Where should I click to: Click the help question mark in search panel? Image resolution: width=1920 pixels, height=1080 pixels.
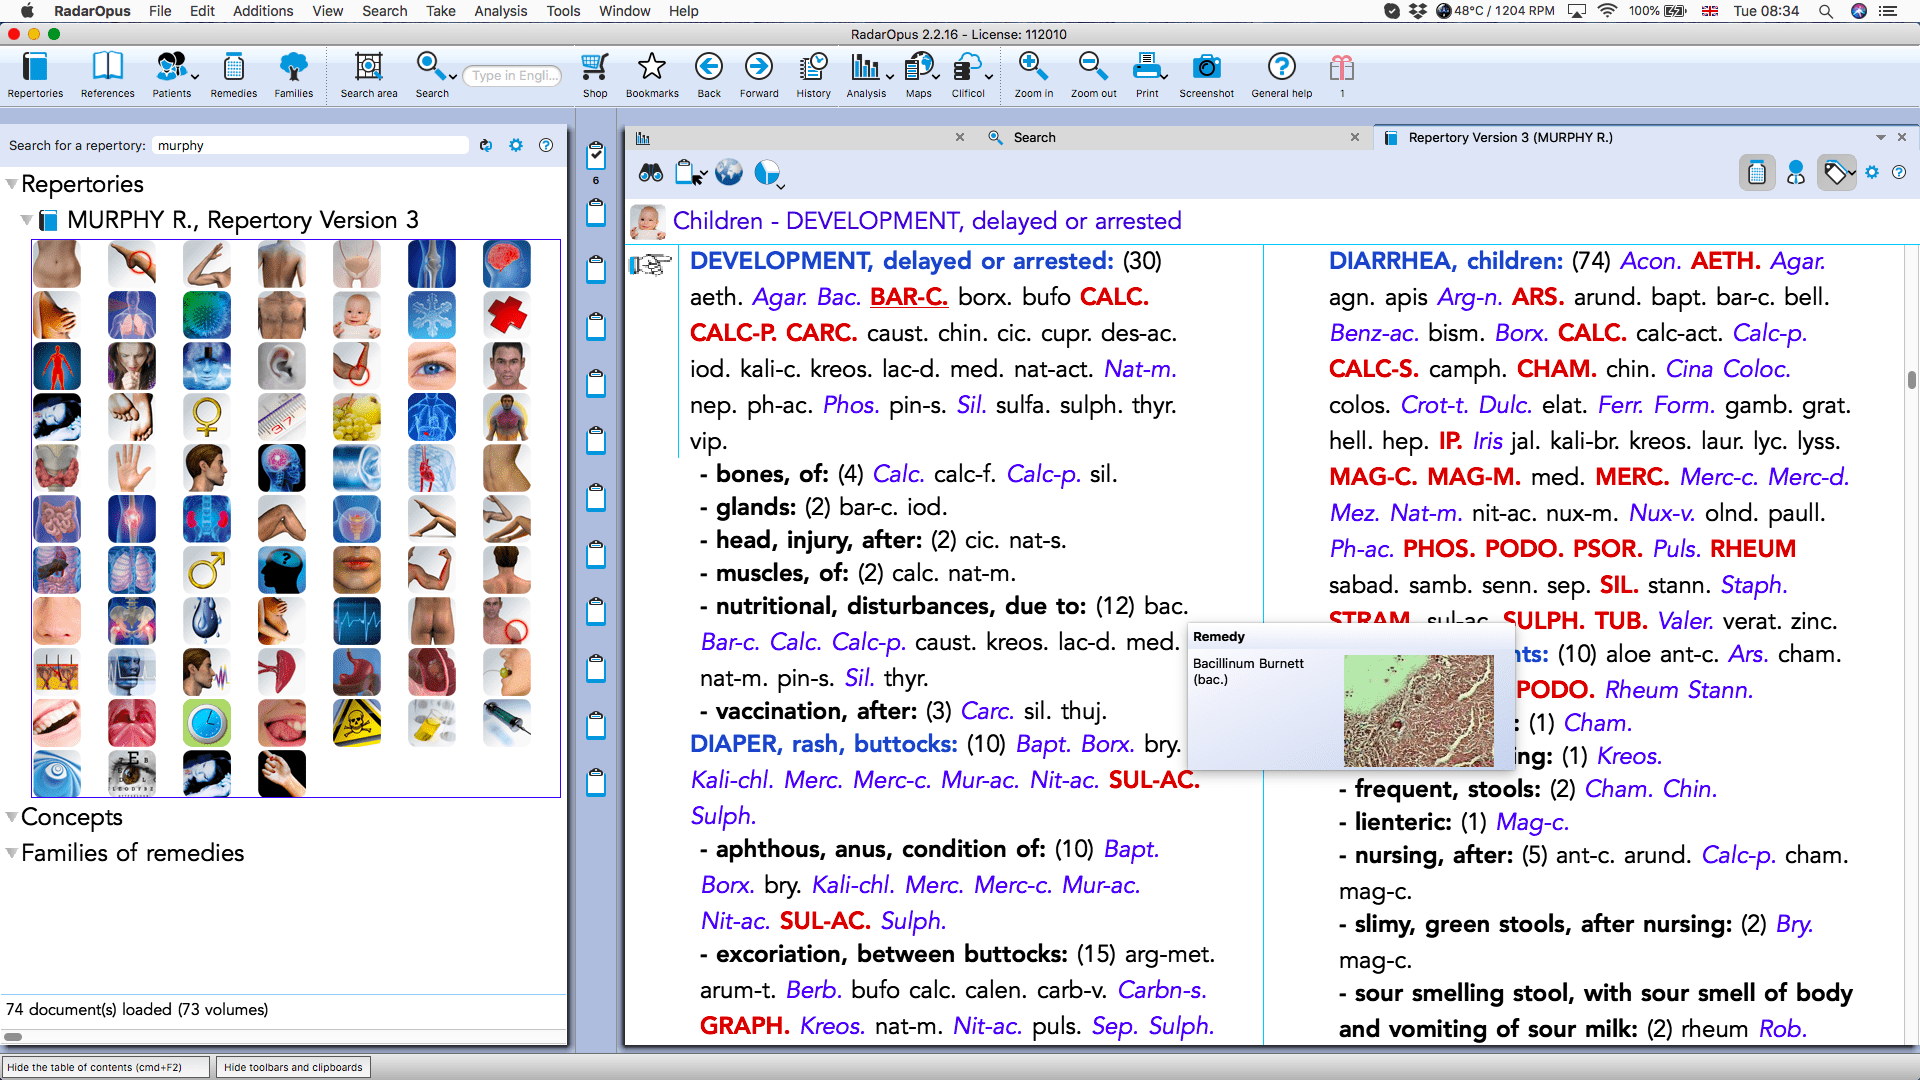point(546,145)
